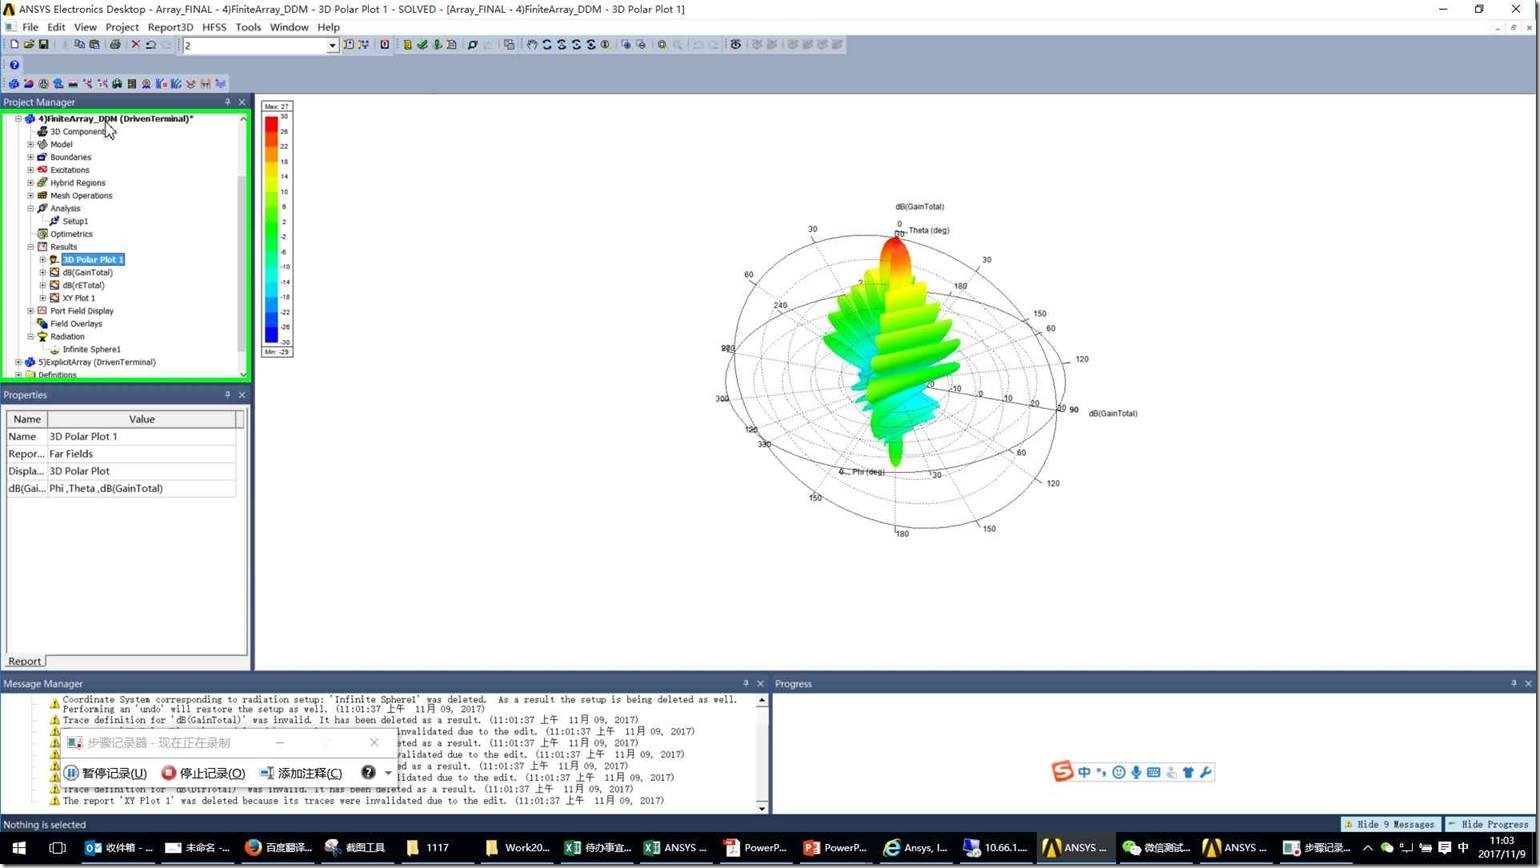Open the Report3D menu

click(170, 27)
